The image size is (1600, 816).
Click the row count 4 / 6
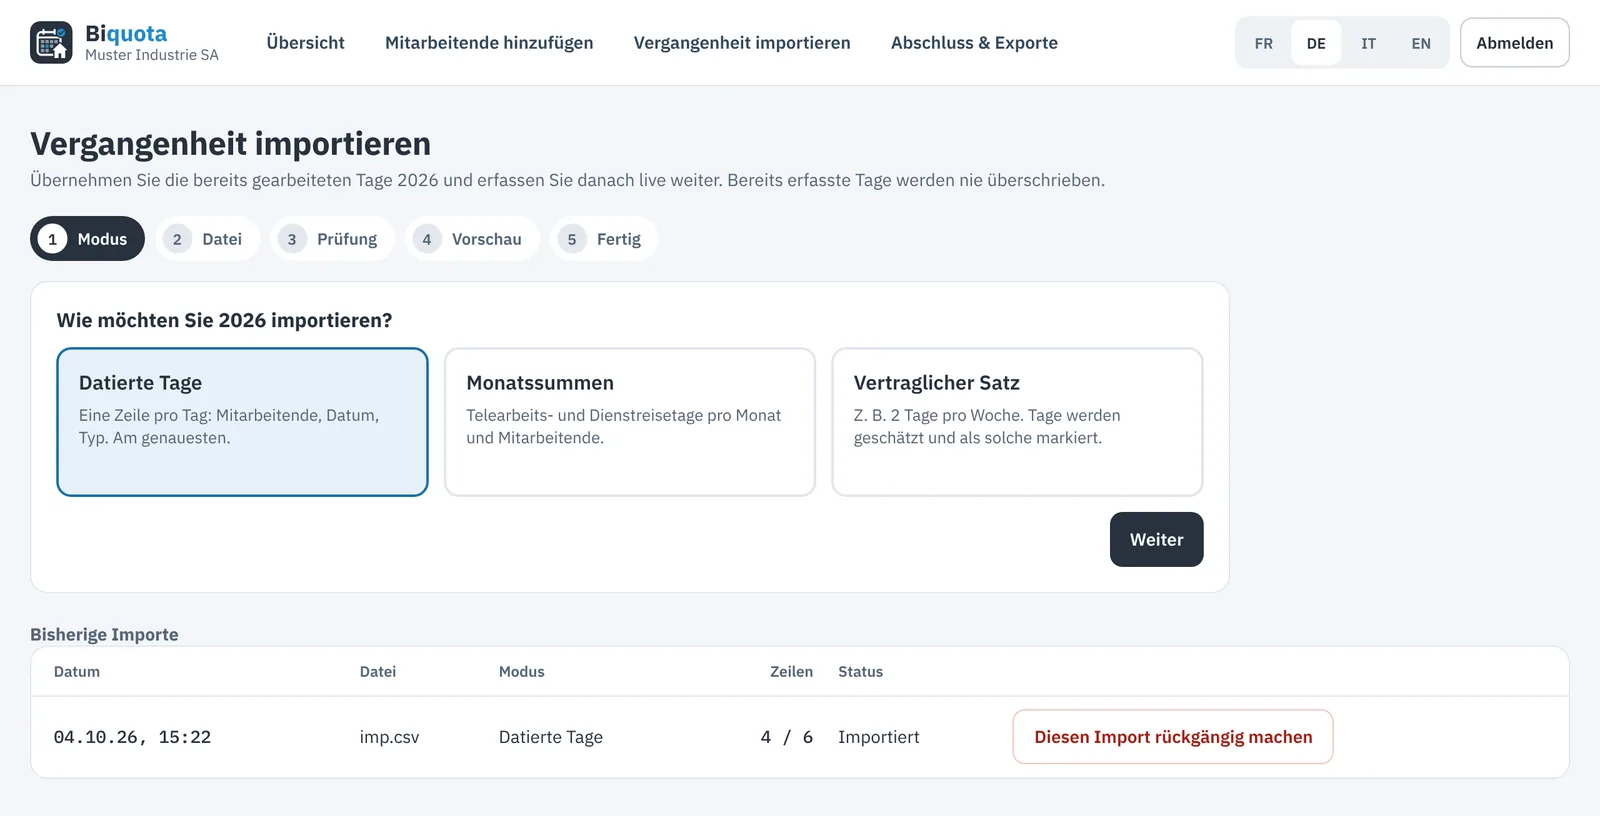coord(787,737)
